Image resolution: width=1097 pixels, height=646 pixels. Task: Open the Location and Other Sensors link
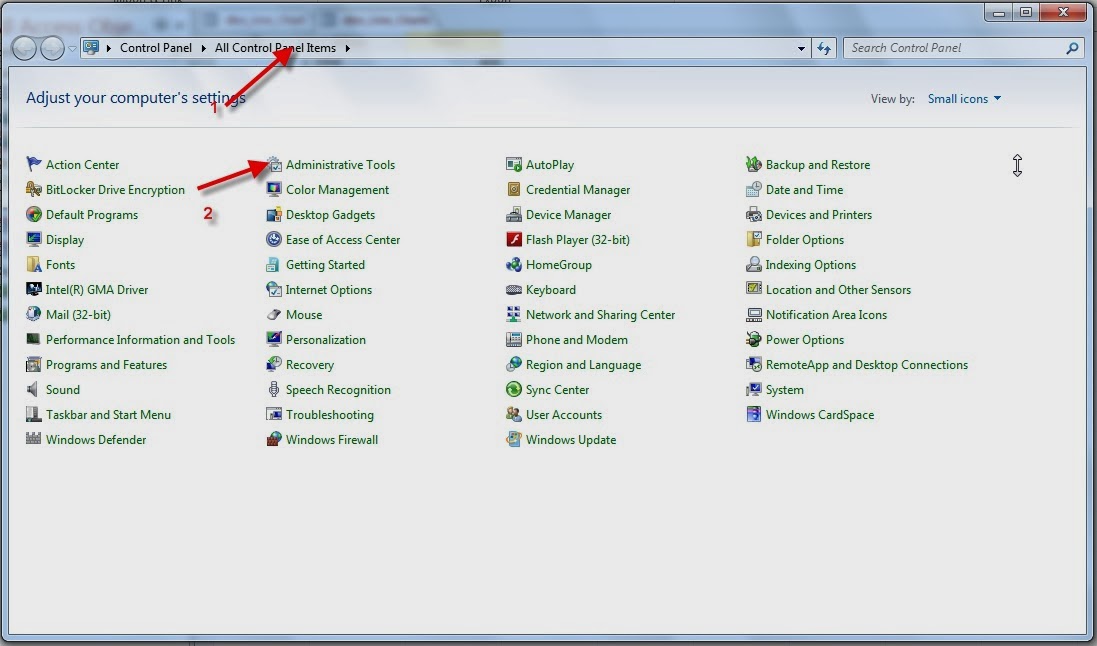pyautogui.click(x=838, y=290)
